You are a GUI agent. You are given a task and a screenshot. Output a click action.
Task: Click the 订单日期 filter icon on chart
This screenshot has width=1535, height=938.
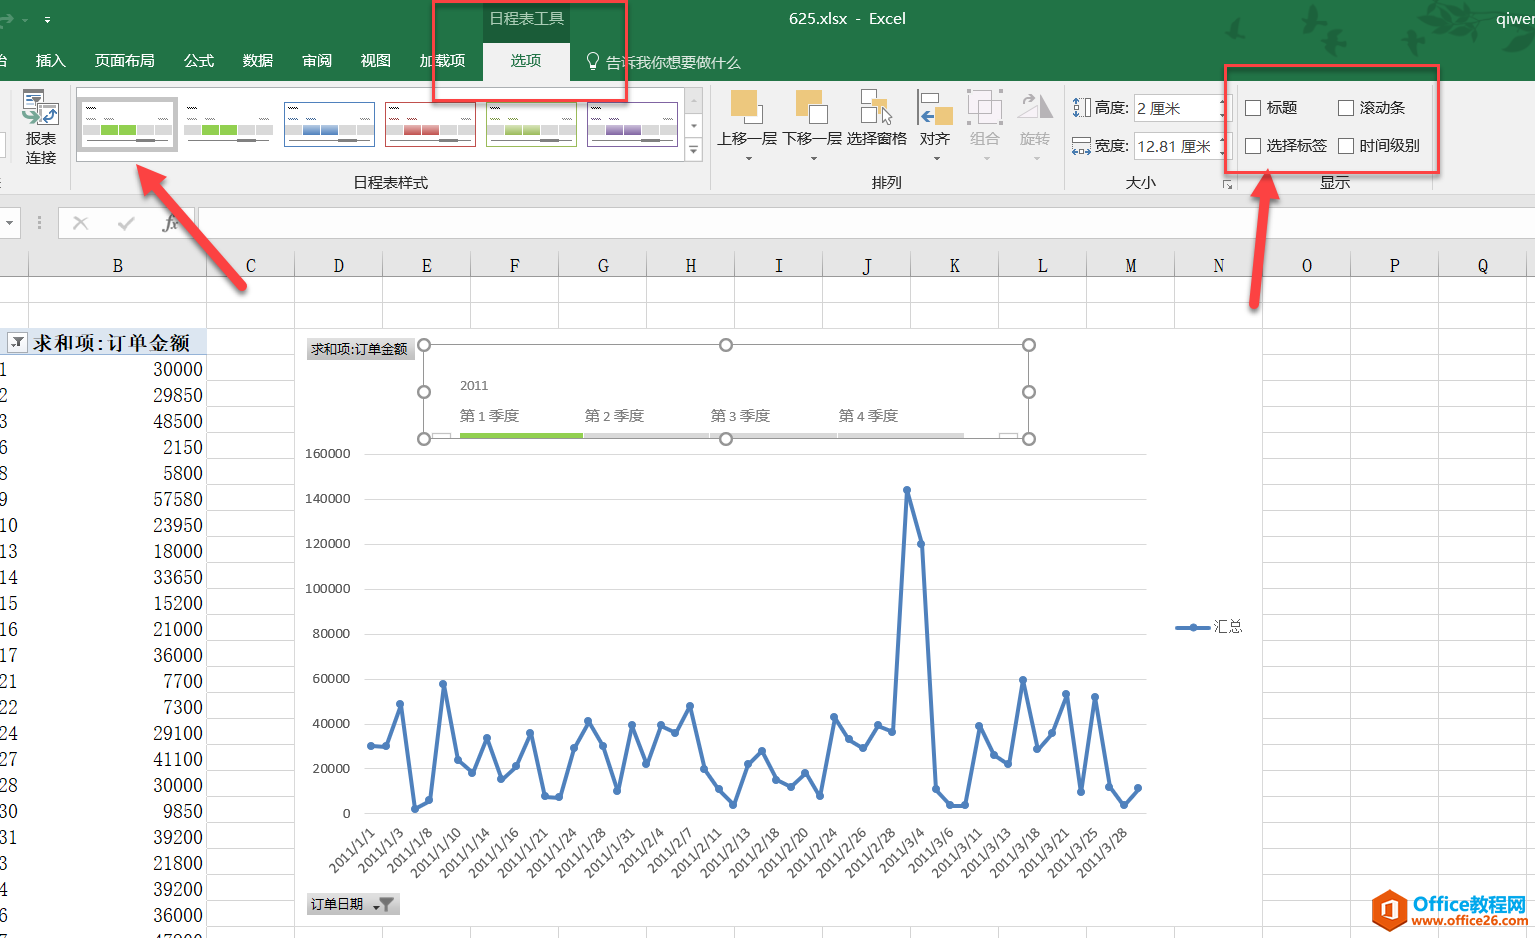[x=384, y=905]
